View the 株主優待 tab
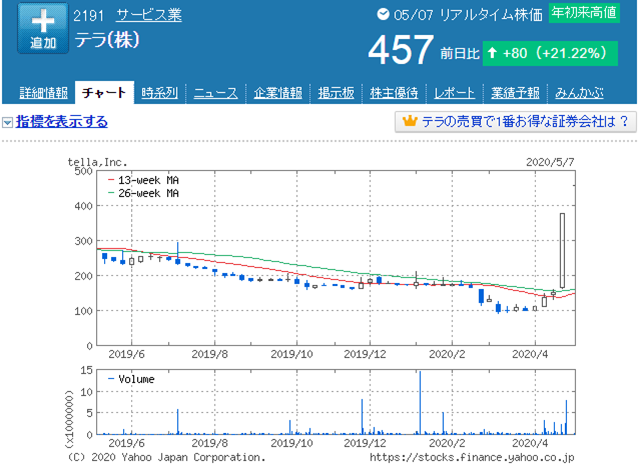 click(x=394, y=93)
